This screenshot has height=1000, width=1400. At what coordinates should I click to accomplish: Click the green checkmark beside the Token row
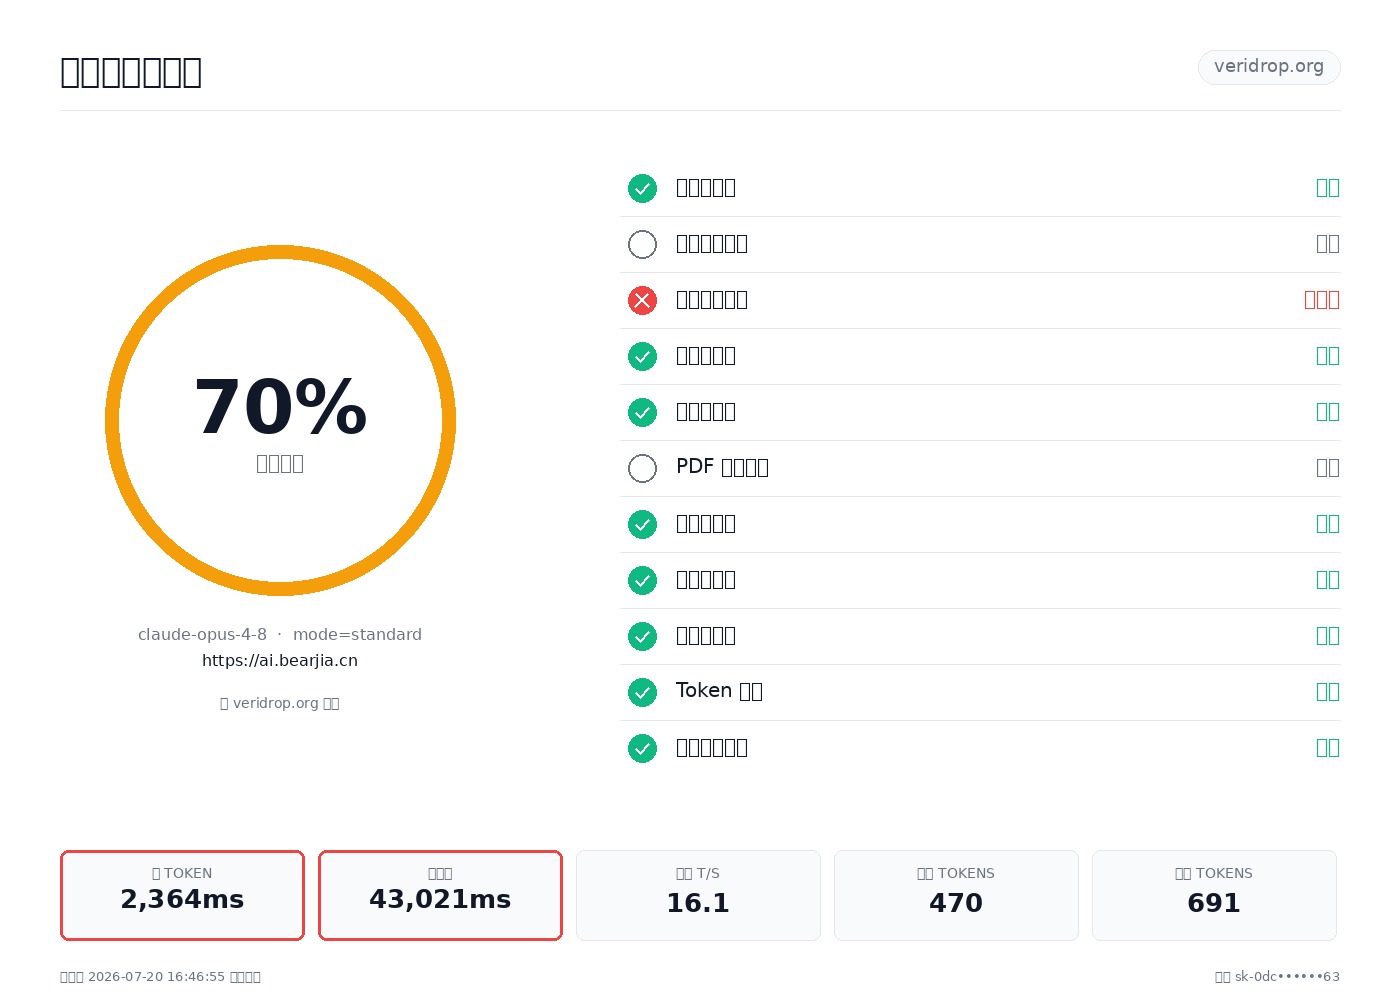tap(642, 692)
